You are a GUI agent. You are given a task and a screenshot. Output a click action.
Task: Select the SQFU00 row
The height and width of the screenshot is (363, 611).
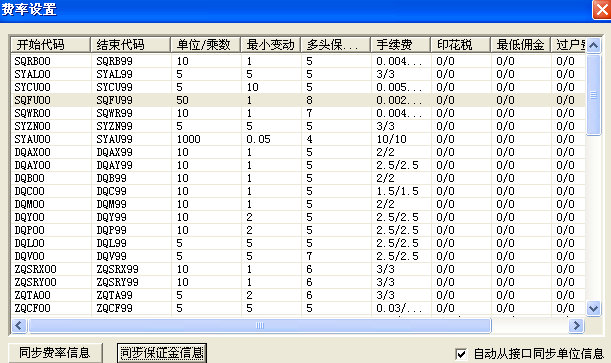tap(298, 100)
